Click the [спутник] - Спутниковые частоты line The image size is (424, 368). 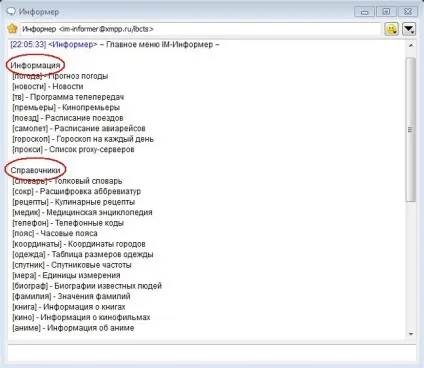[72, 265]
